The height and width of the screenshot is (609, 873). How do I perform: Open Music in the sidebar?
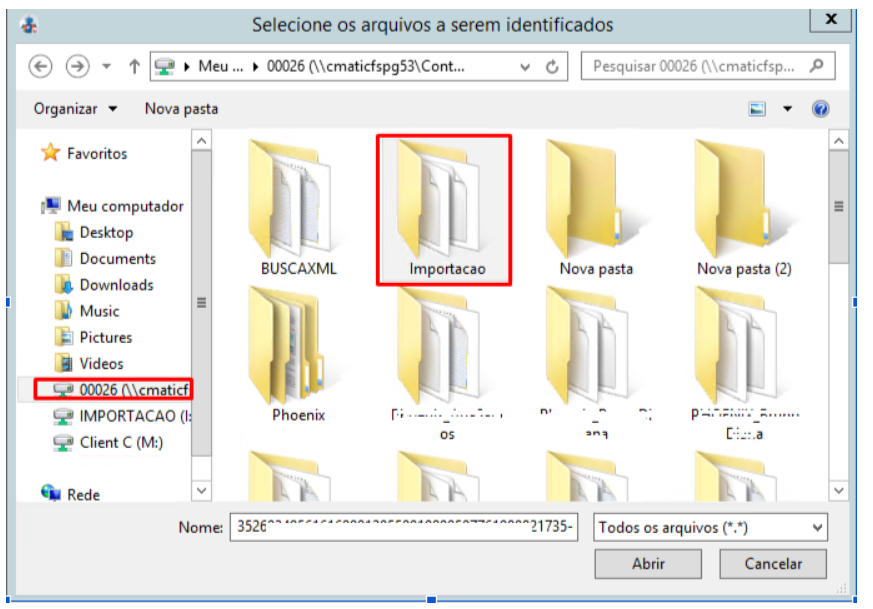(x=87, y=311)
